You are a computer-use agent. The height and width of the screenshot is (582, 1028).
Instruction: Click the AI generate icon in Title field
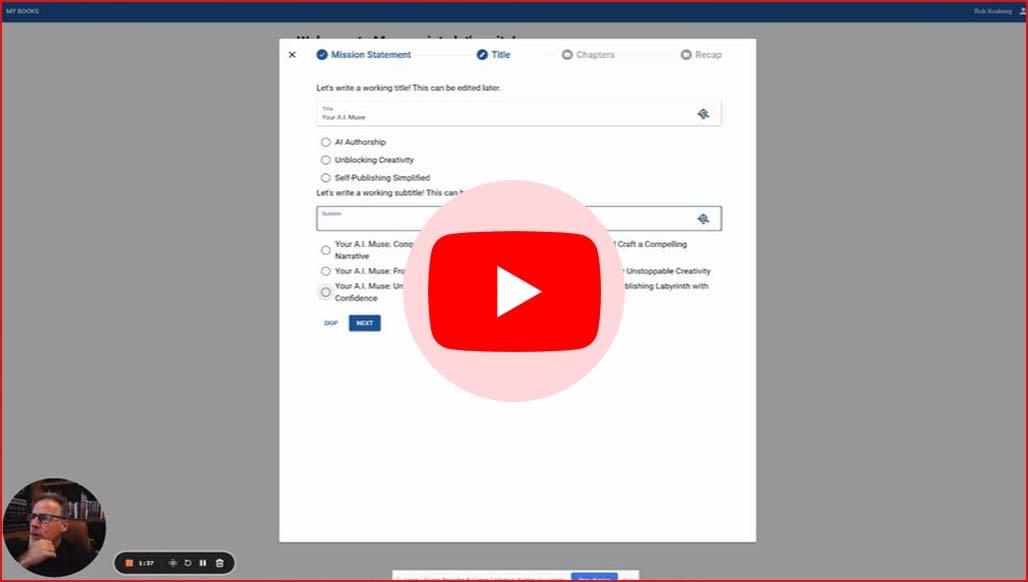(x=703, y=114)
